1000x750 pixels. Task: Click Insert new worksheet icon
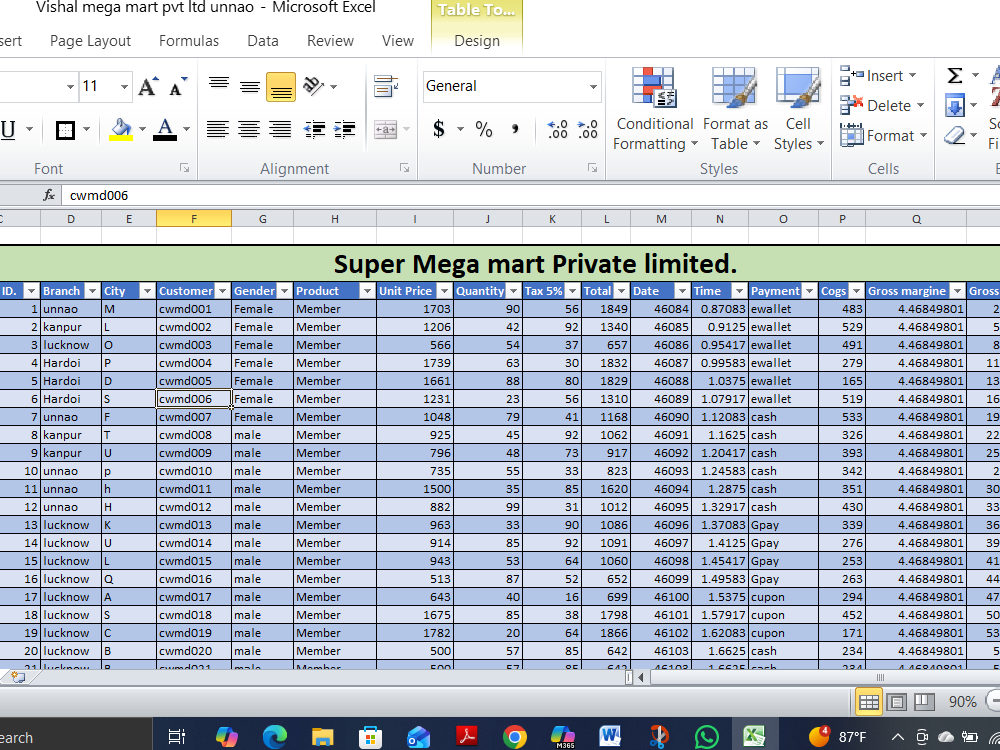point(18,677)
